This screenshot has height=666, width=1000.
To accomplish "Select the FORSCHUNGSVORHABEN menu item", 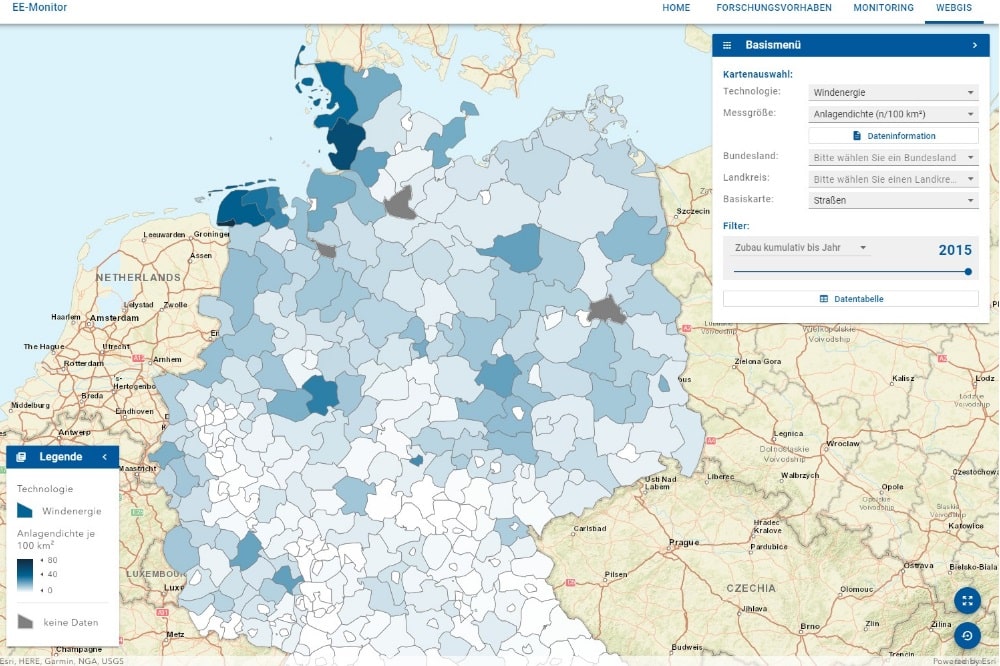I will 775,8.
